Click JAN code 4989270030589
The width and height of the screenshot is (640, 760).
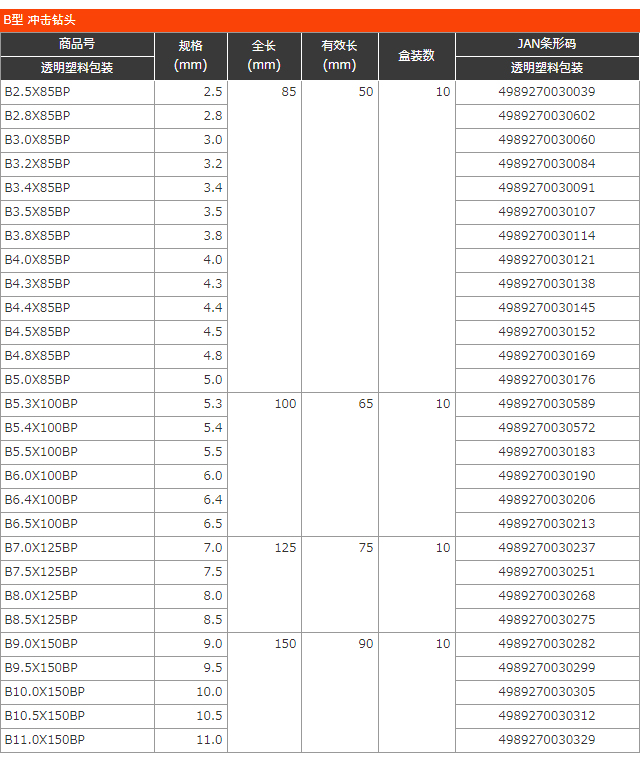[x=546, y=404]
